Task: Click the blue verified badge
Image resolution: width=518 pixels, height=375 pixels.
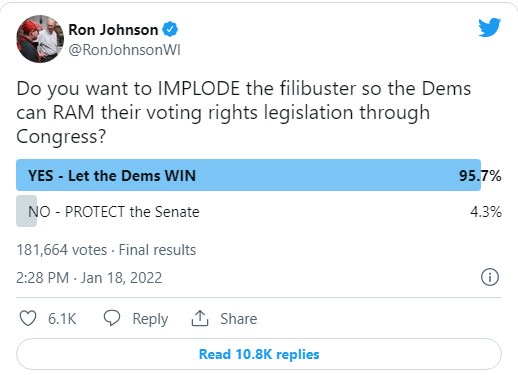Action: (x=170, y=30)
